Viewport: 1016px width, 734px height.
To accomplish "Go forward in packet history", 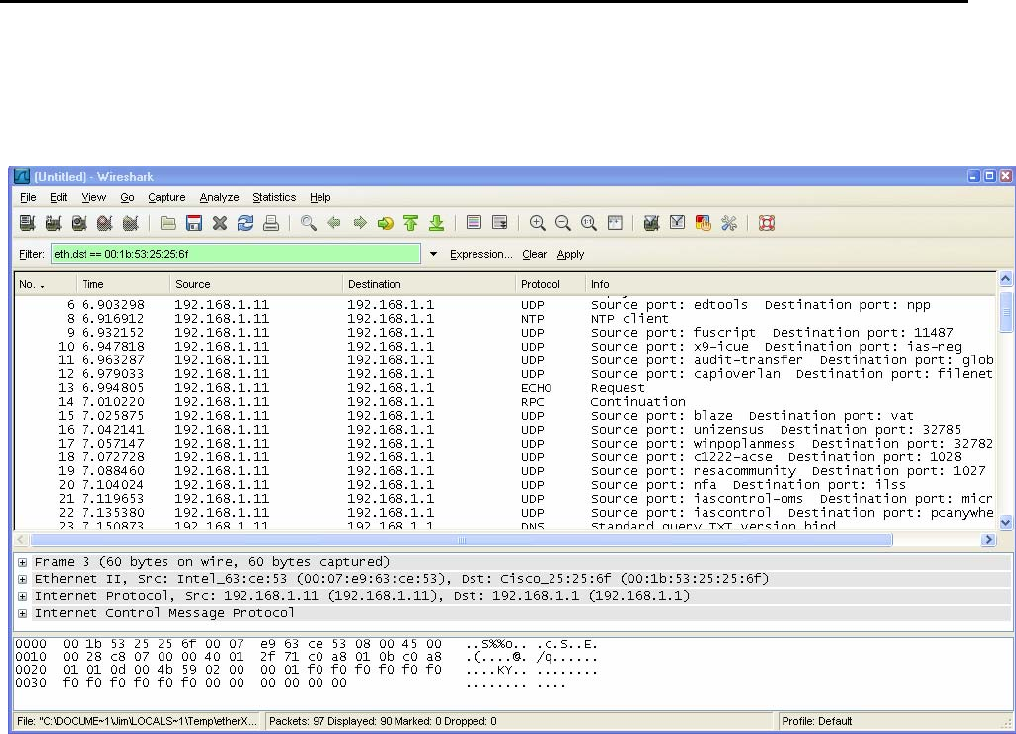I will pos(360,224).
